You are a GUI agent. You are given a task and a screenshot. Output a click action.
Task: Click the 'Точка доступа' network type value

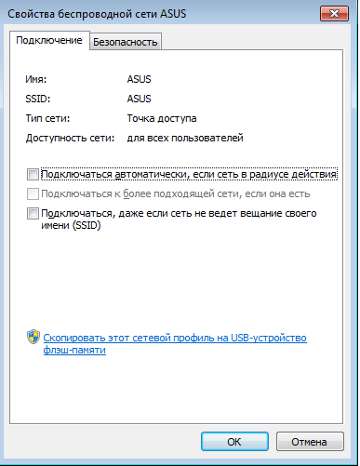pyautogui.click(x=162, y=119)
